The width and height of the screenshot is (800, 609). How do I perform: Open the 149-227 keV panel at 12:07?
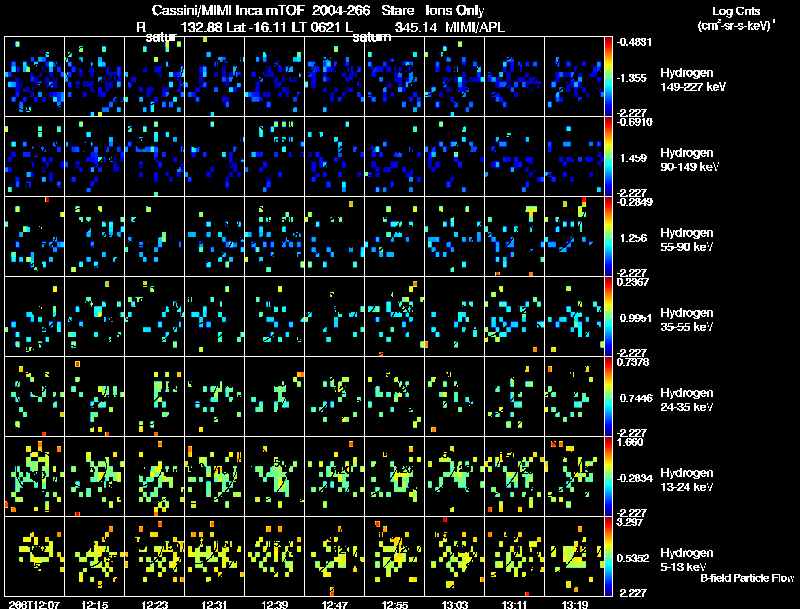click(34, 77)
